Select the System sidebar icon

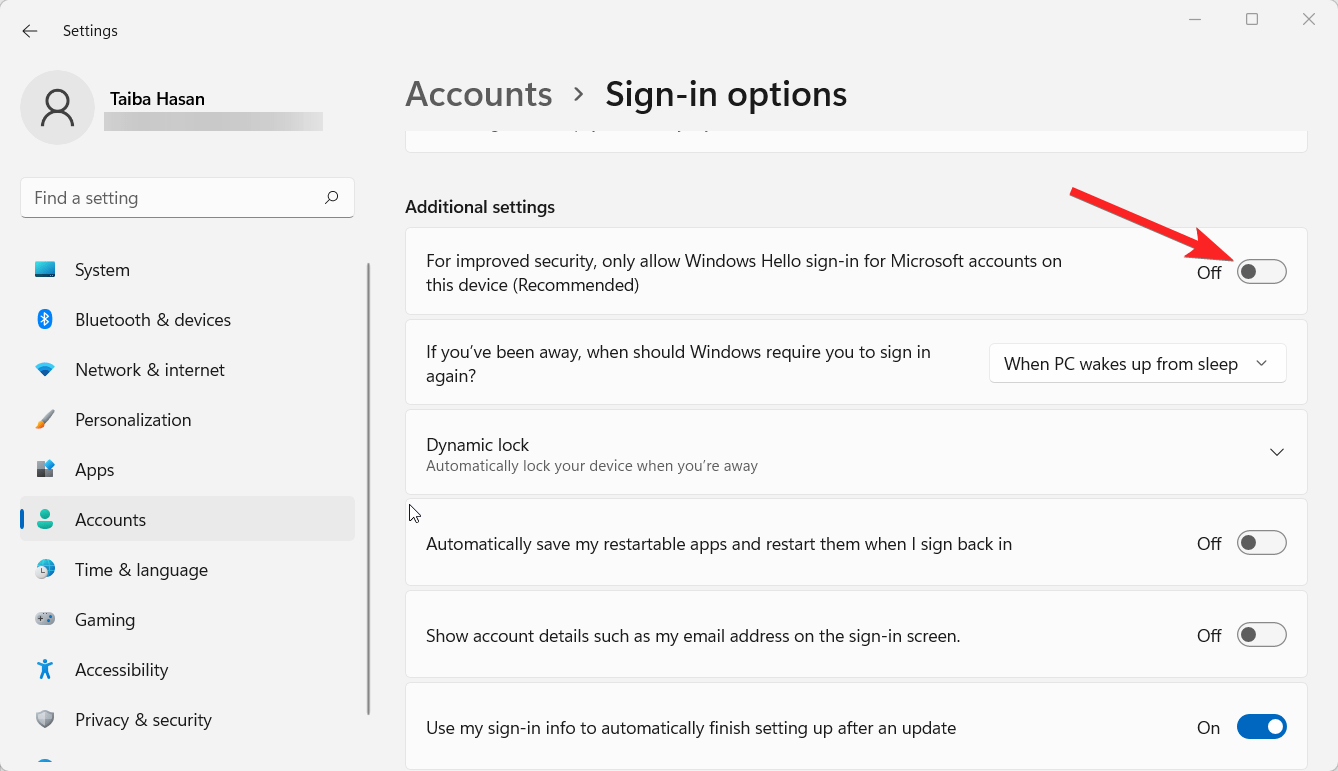pyautogui.click(x=45, y=269)
